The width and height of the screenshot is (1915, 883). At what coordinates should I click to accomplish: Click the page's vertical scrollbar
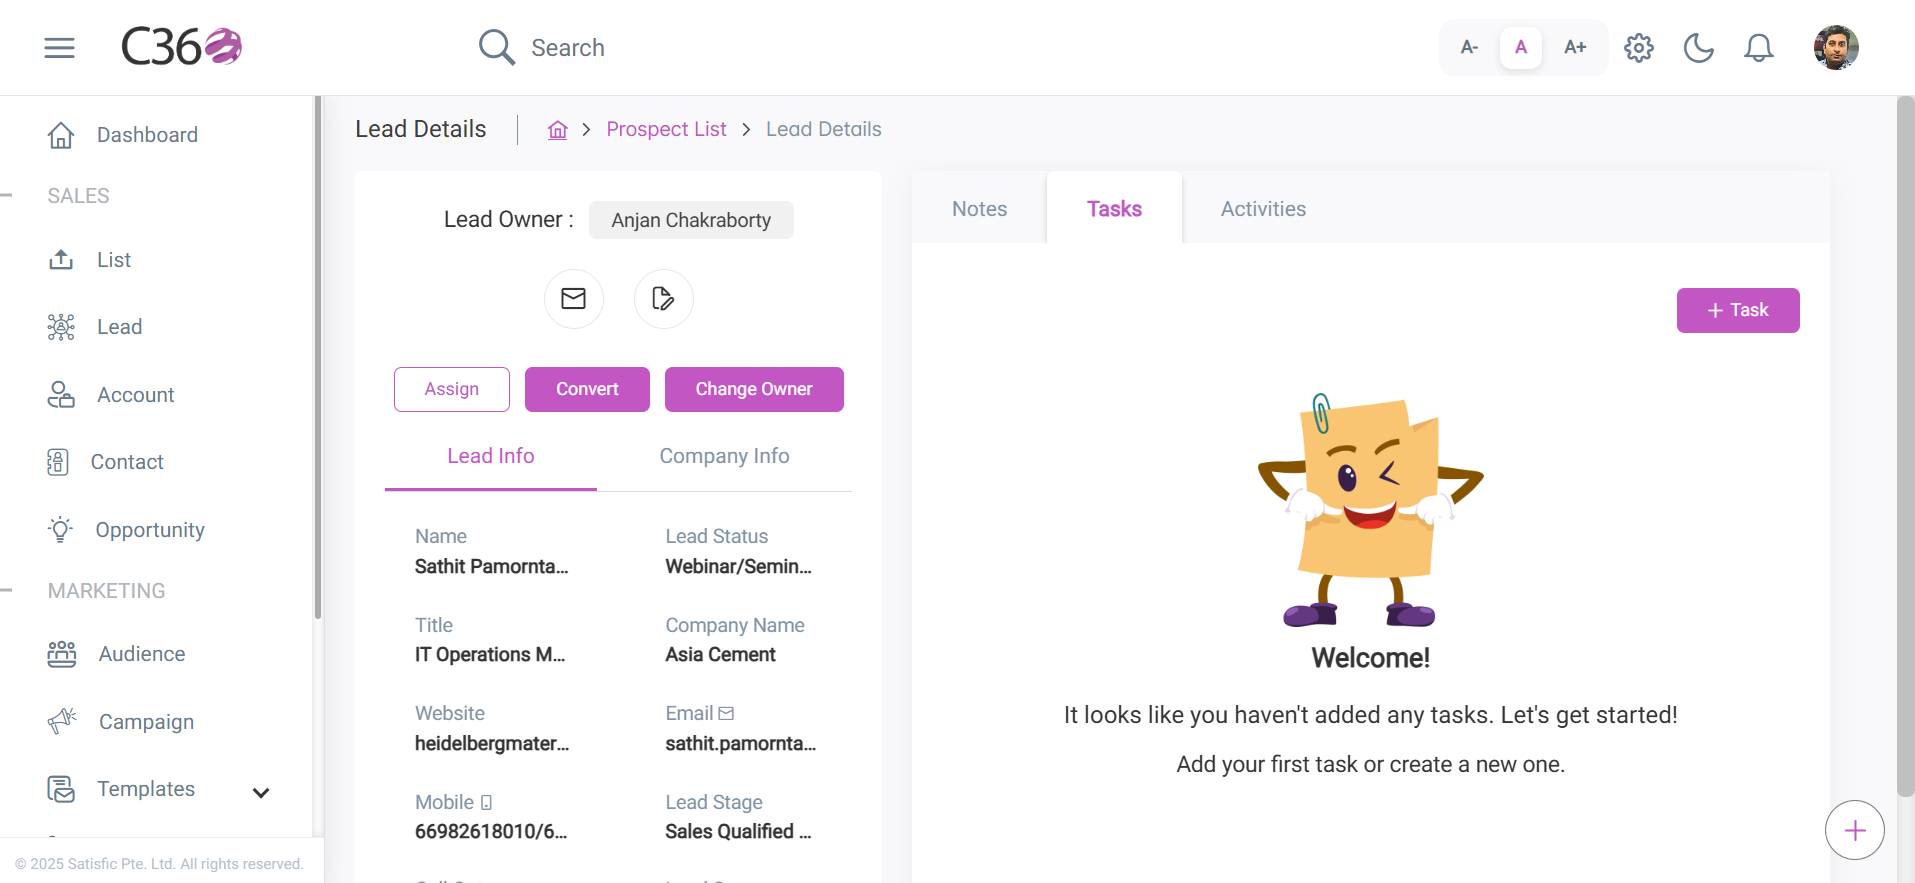(x=1905, y=446)
